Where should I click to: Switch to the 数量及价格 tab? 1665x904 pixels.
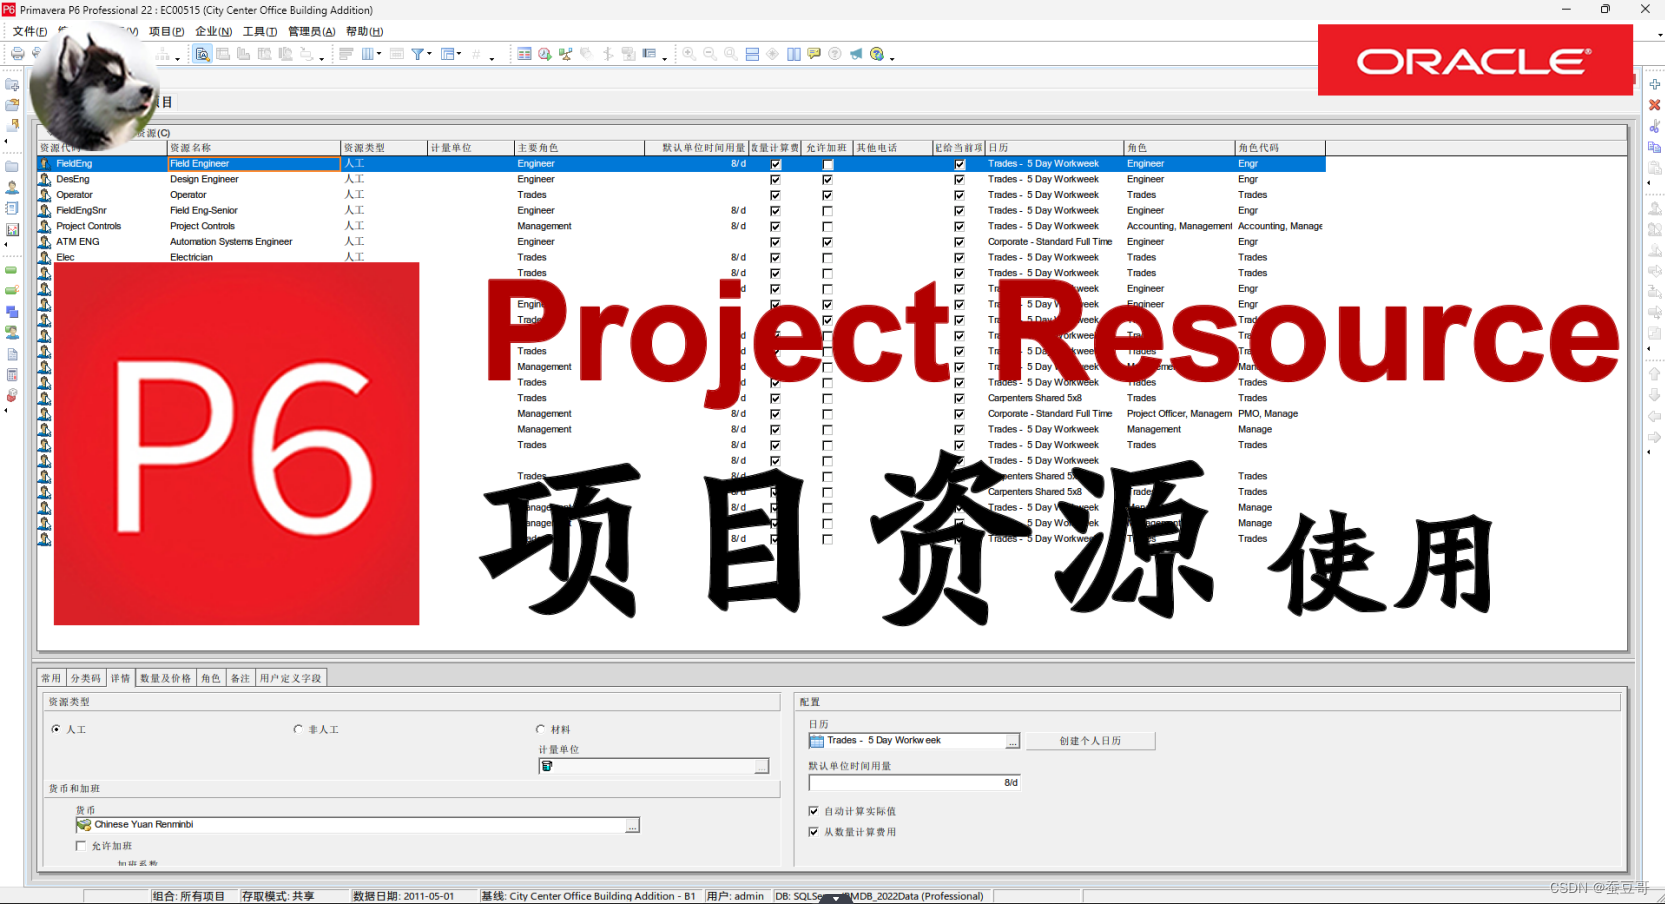[166, 678]
